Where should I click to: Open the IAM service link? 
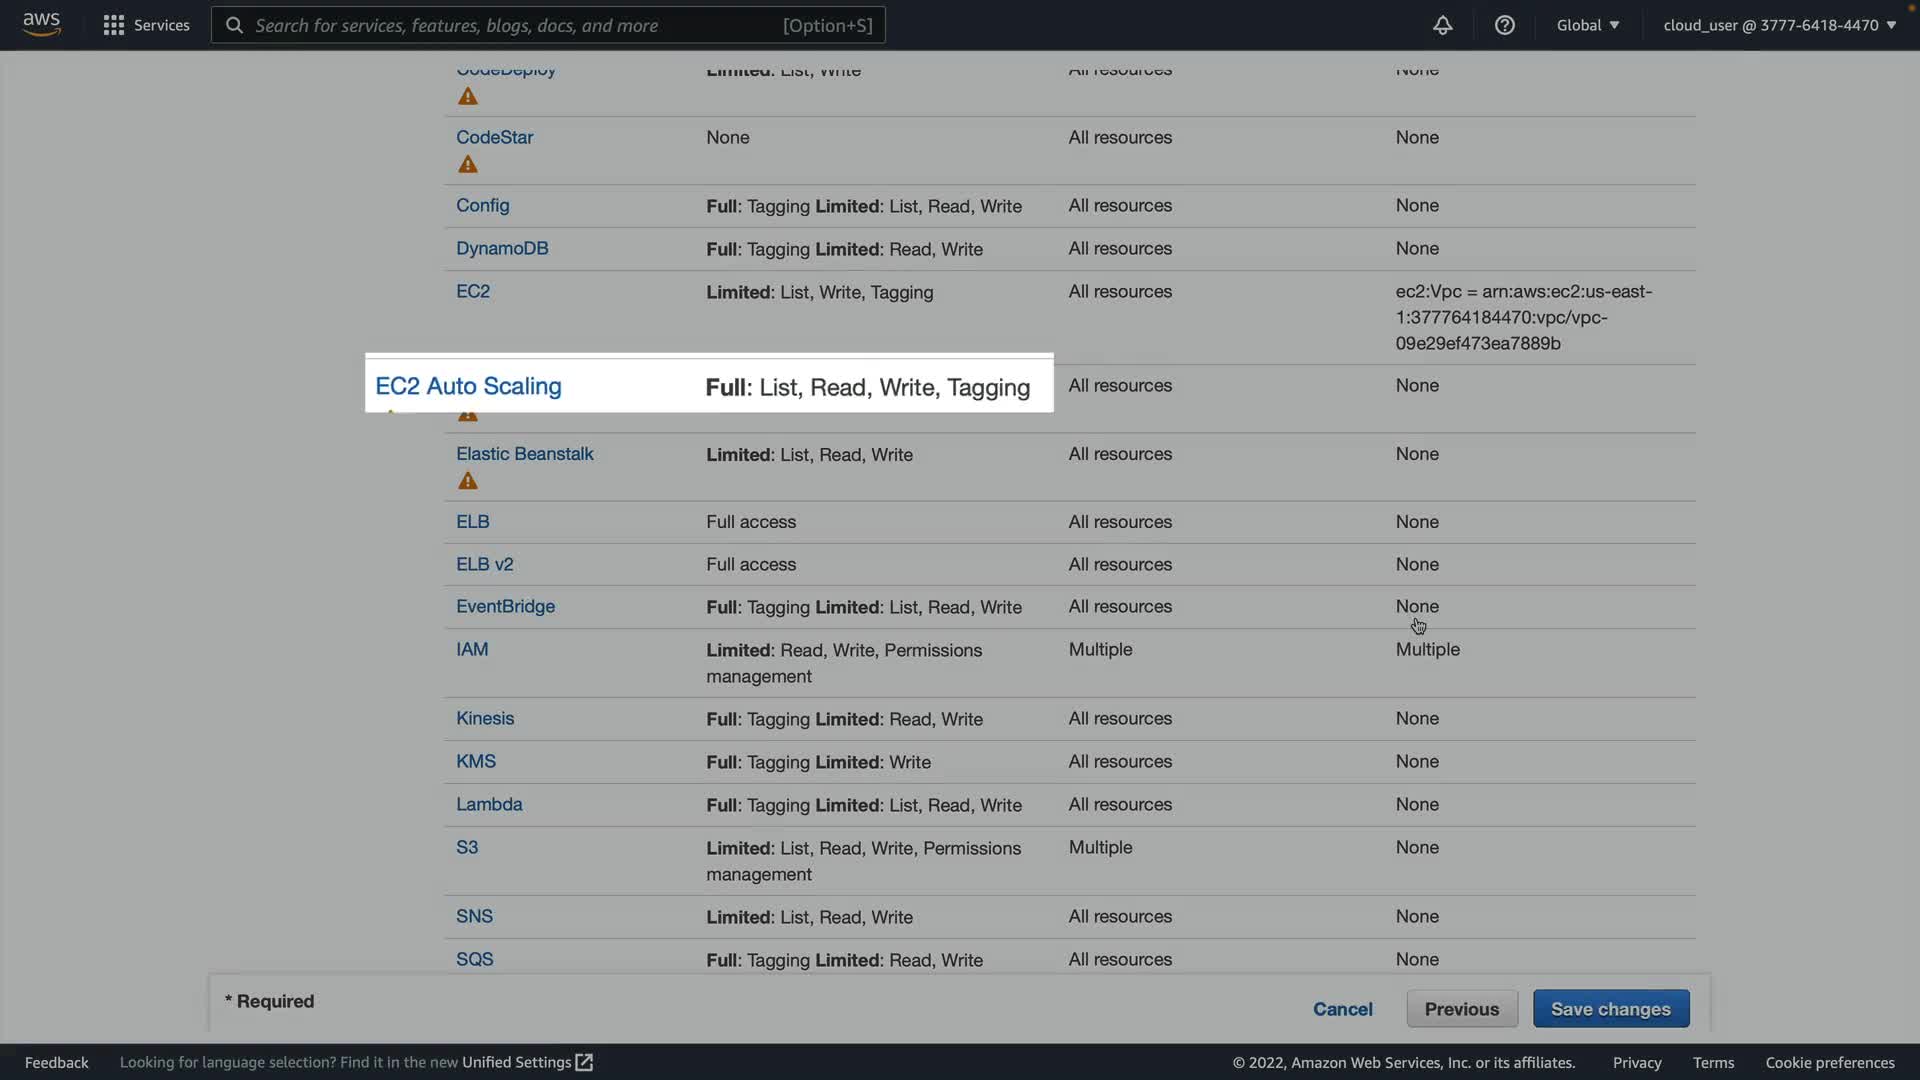coord(472,649)
